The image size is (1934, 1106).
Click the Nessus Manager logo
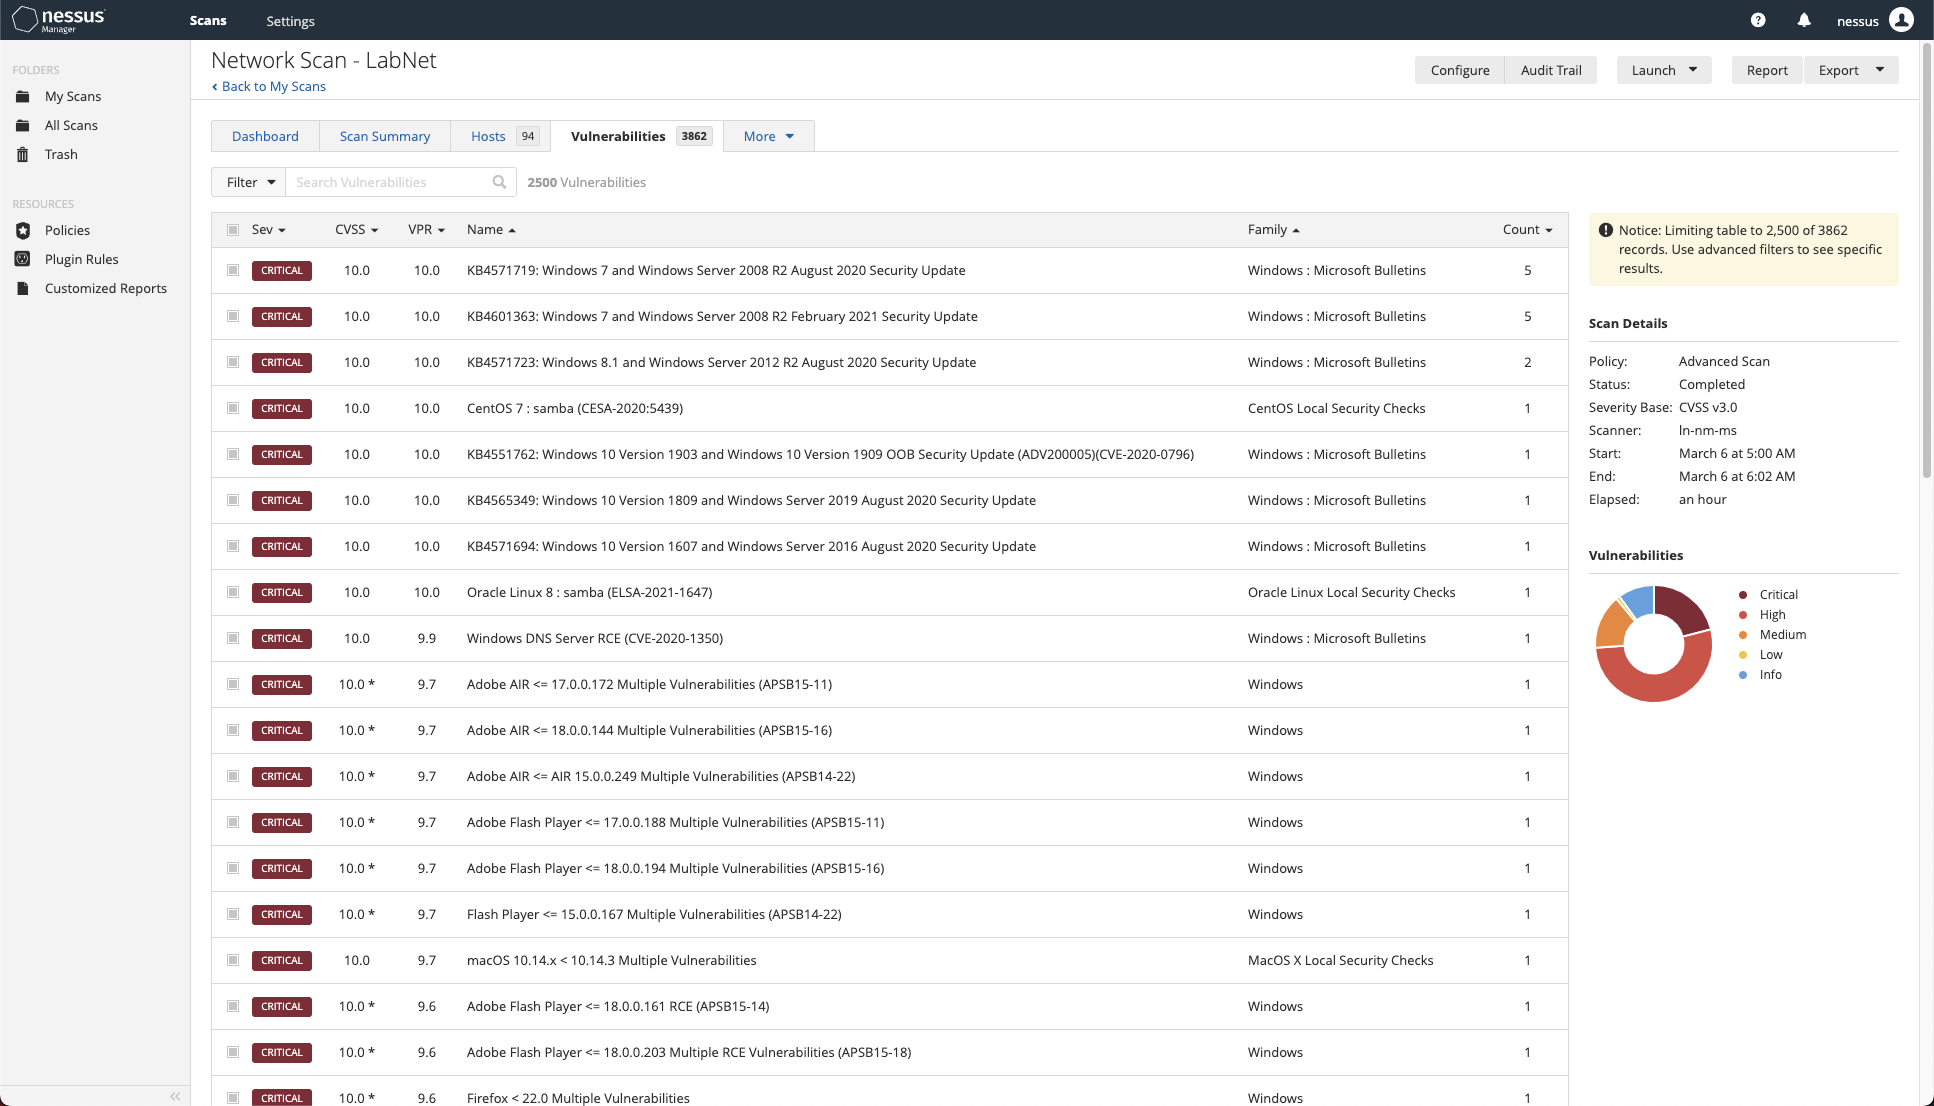[58, 19]
